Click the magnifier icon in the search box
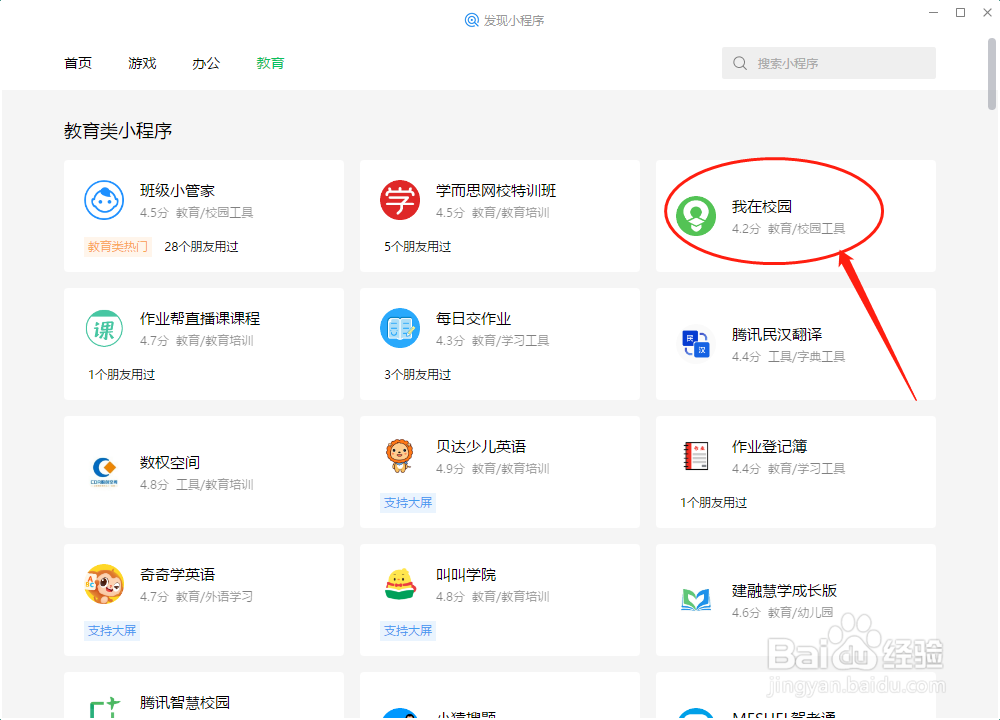Image resolution: width=1000 pixels, height=720 pixels. coord(740,63)
